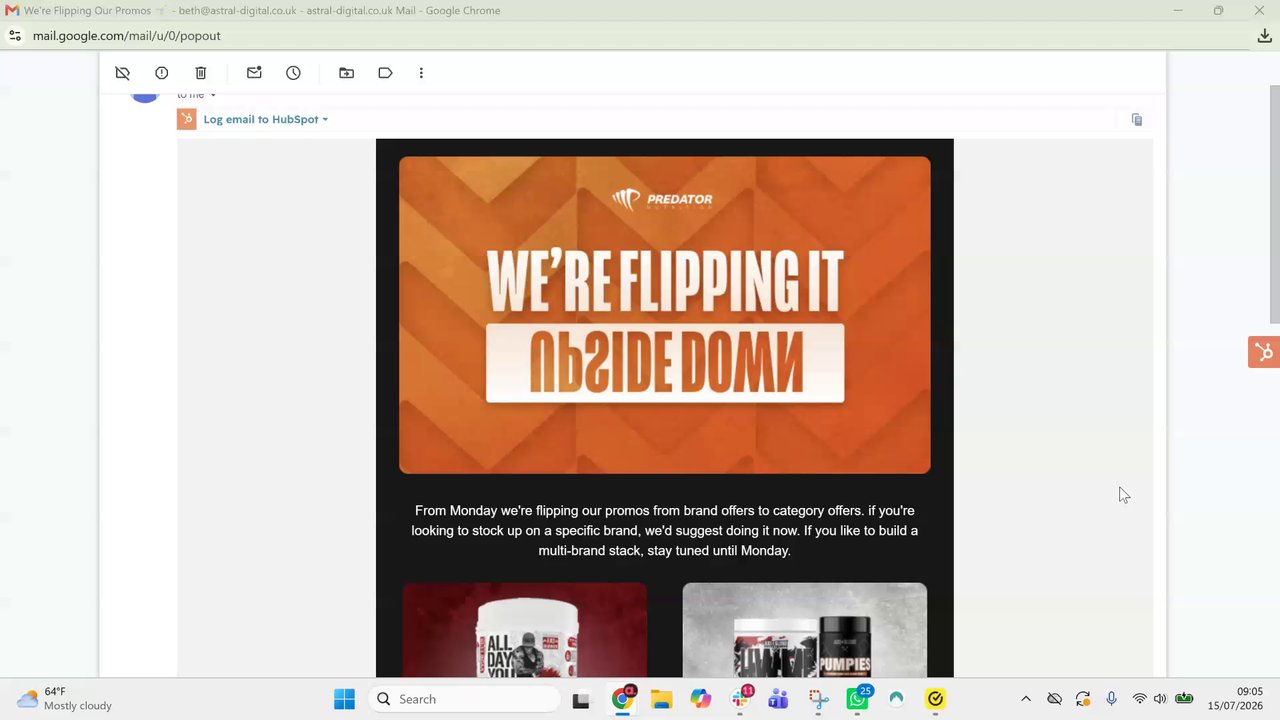Snooze this email with the clock icon
The width and height of the screenshot is (1280, 720).
pos(293,73)
